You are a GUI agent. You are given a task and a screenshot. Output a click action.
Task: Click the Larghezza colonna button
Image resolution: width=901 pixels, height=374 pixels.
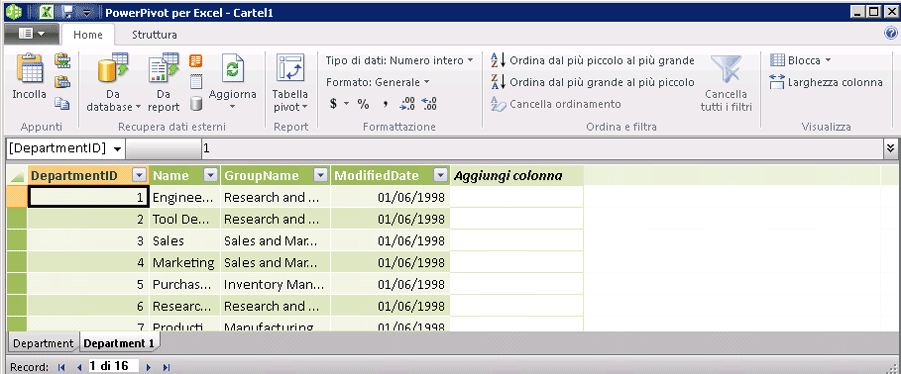(826, 82)
